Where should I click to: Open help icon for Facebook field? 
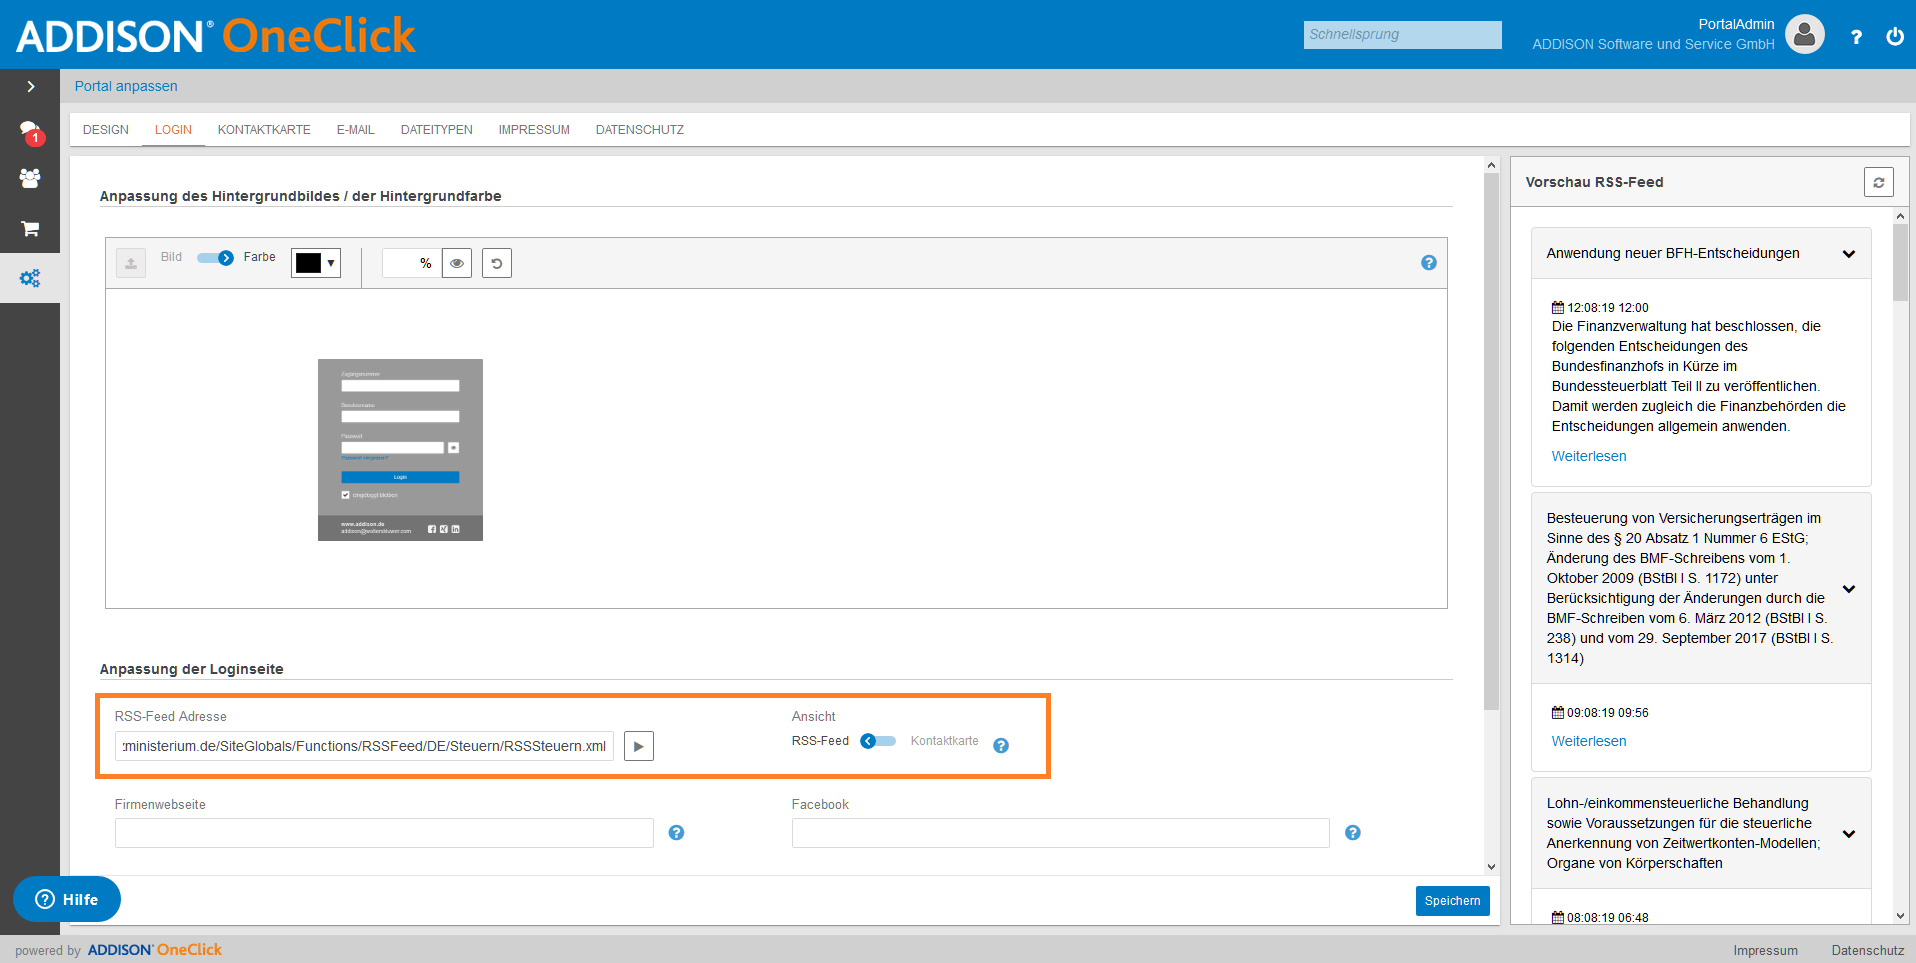pos(1353,833)
